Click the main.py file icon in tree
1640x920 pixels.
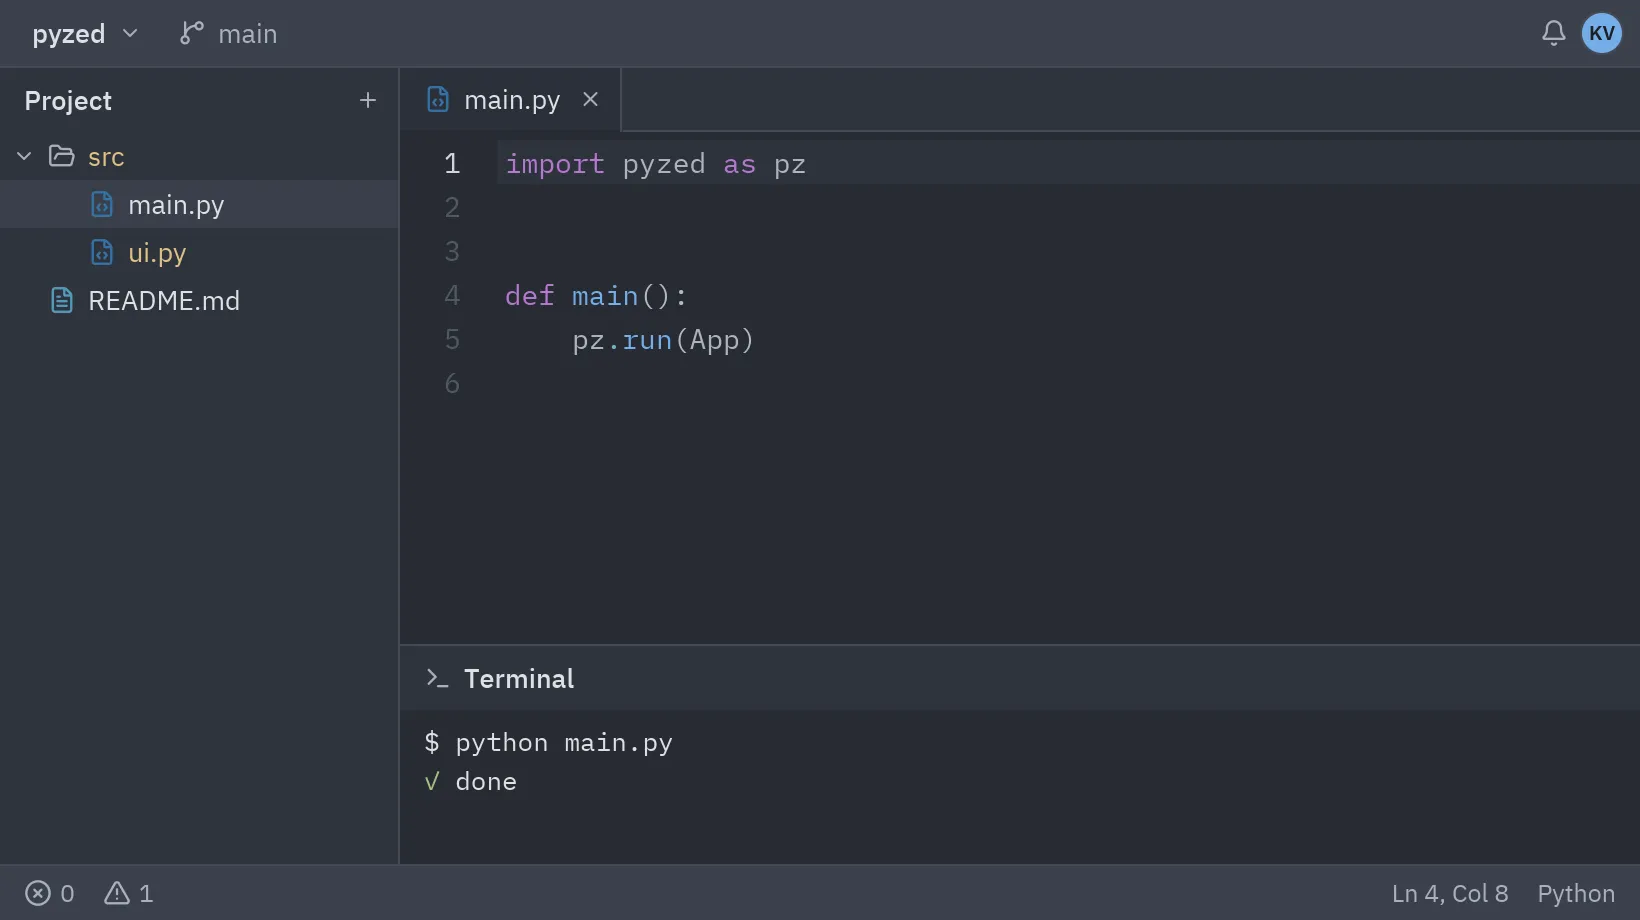click(102, 204)
